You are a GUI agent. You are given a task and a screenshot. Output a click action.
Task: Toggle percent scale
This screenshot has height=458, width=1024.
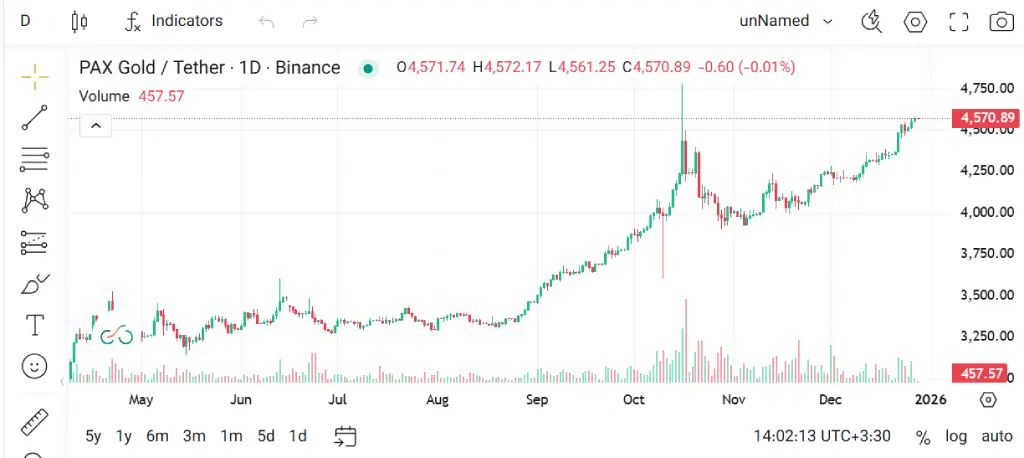click(923, 436)
